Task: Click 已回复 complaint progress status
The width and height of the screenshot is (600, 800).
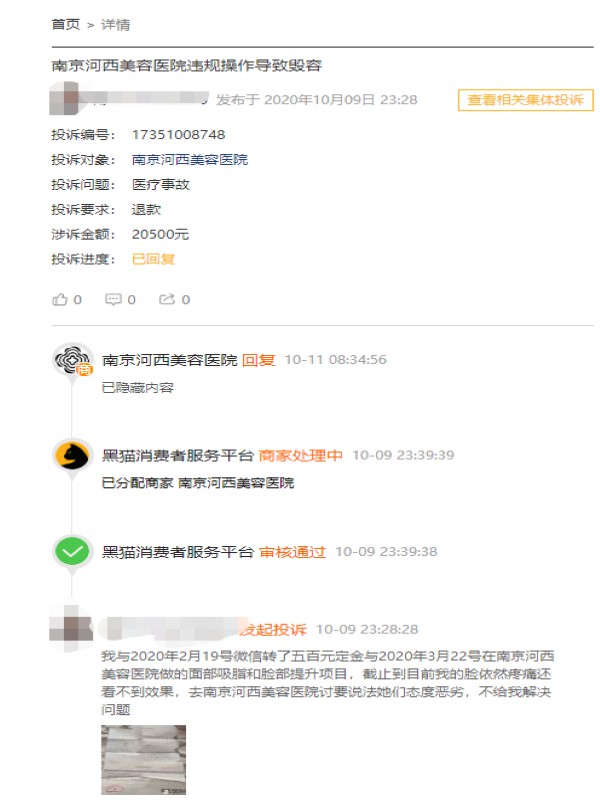Action: coord(153,259)
